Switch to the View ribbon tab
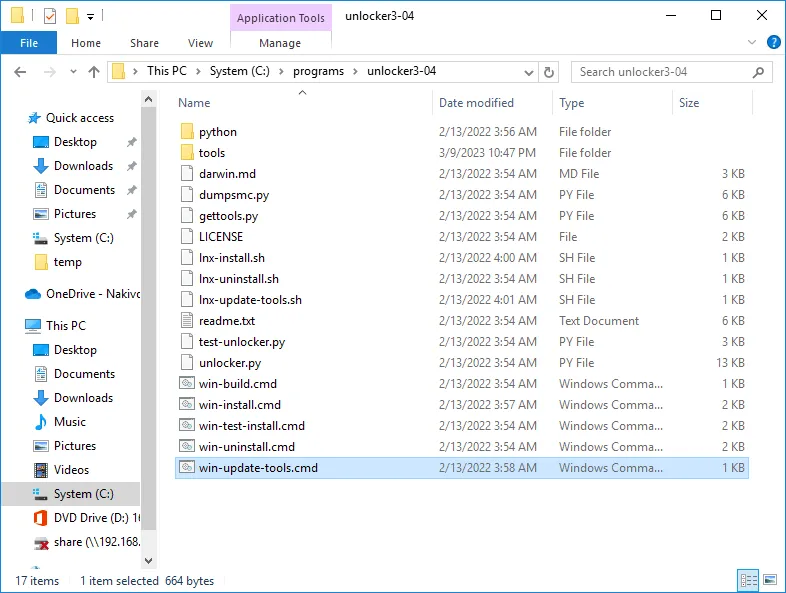786x593 pixels. coord(200,43)
